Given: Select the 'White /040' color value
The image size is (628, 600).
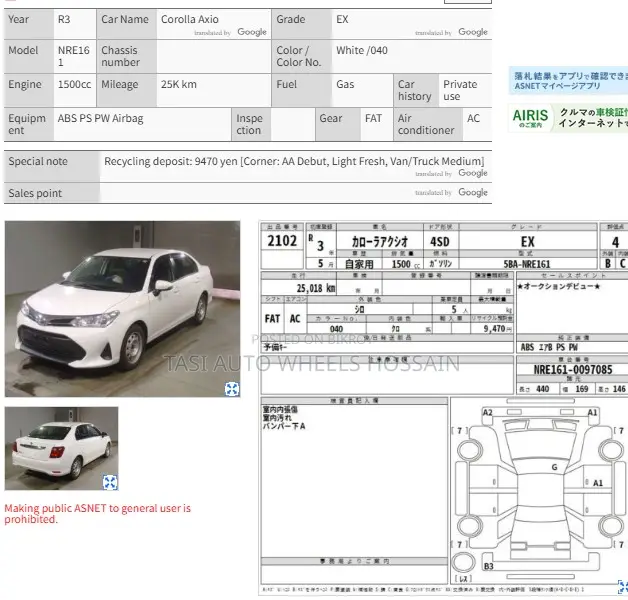Looking at the screenshot, I should (362, 50).
